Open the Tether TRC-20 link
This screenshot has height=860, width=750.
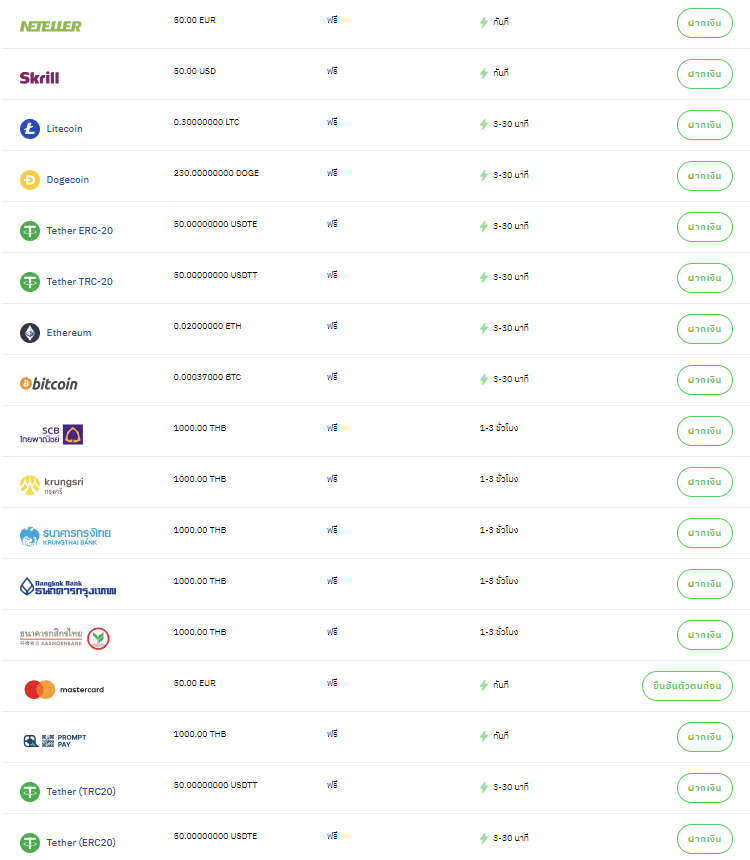(x=79, y=282)
